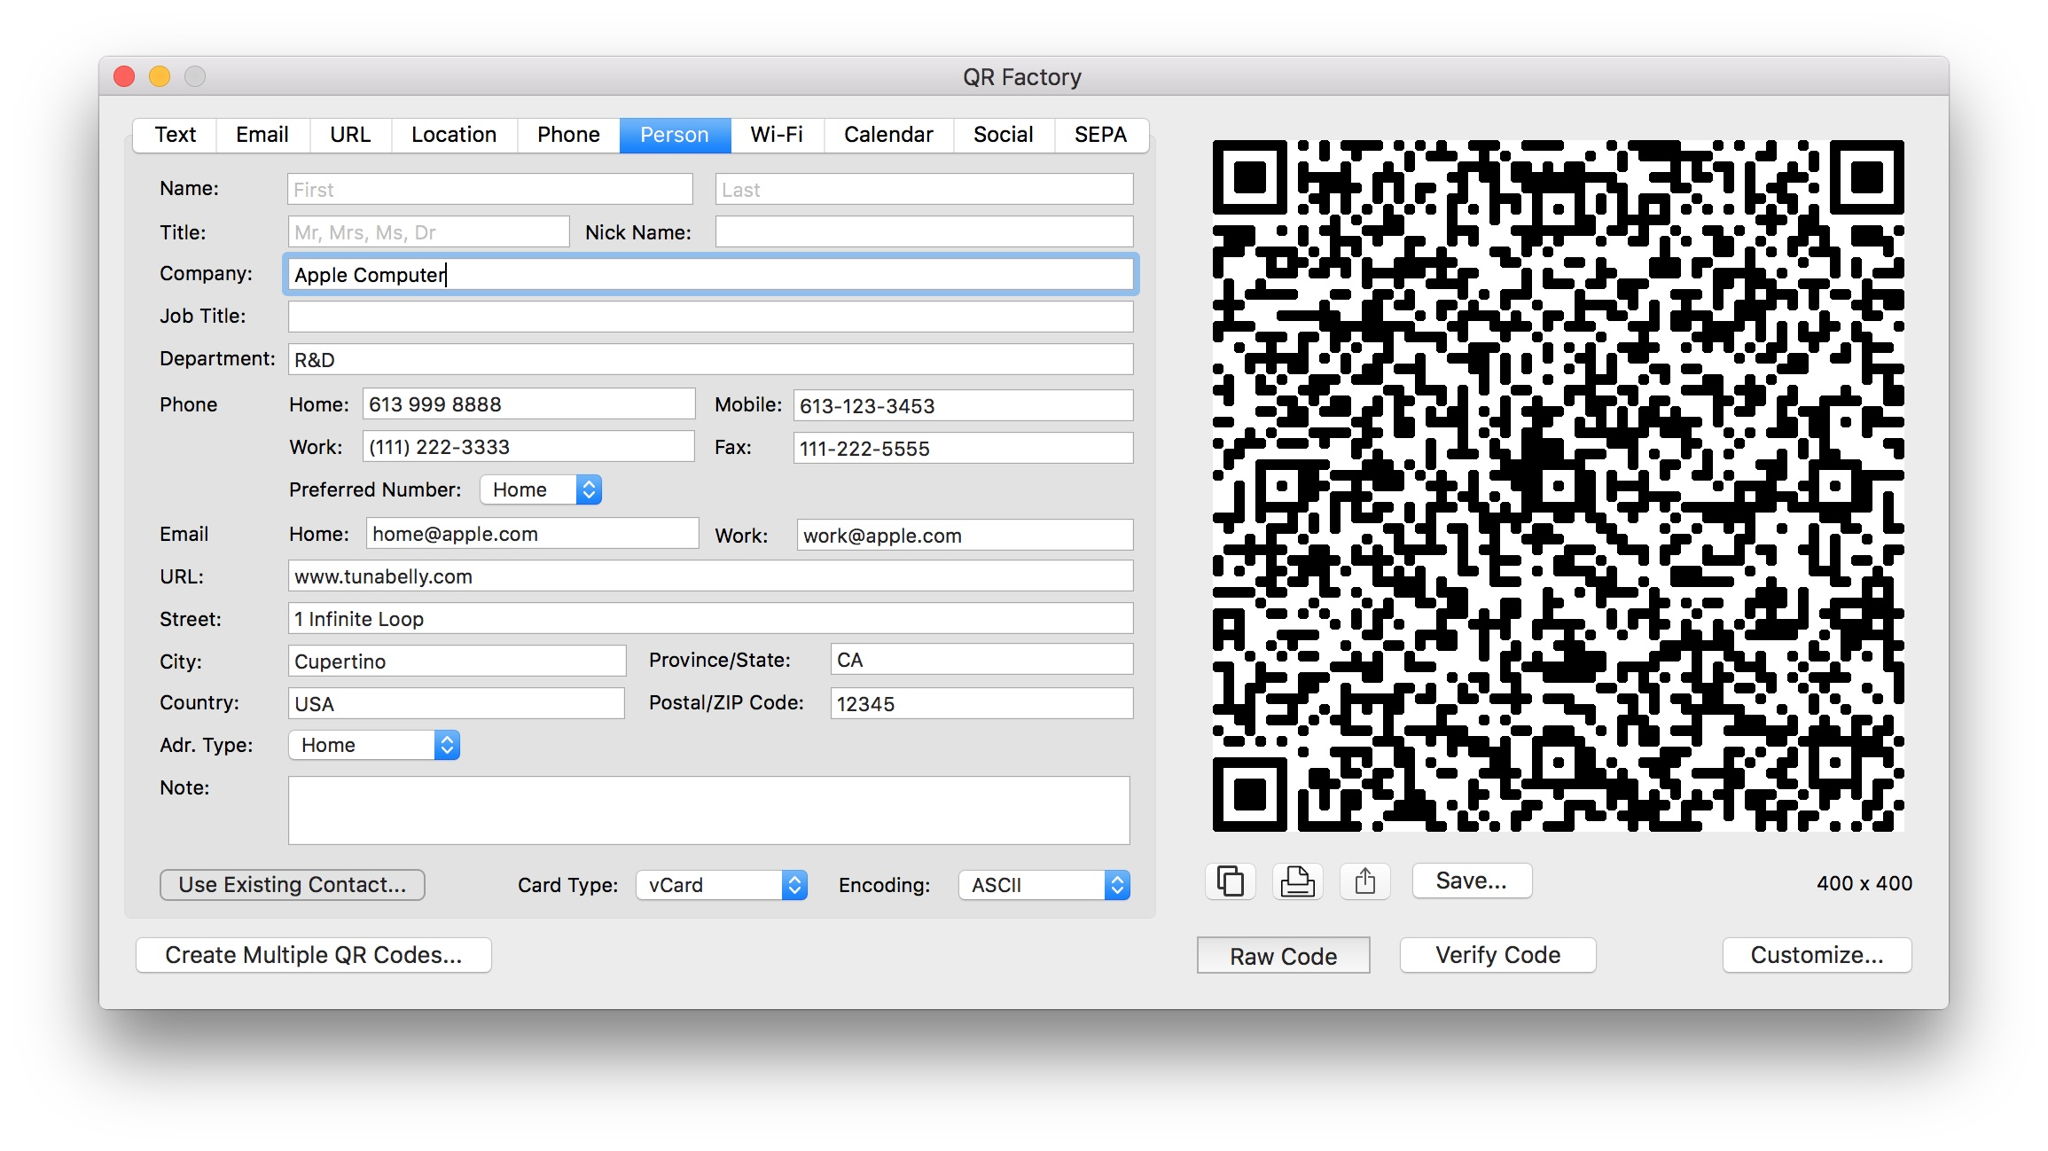
Task: Switch to the Calendar tab
Action: [x=888, y=135]
